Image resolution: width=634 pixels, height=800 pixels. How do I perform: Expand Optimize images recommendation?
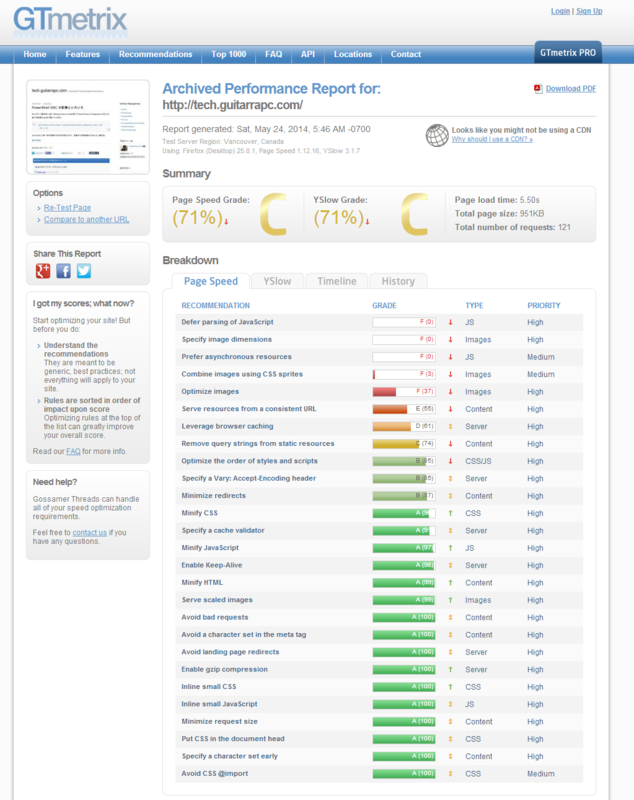pyautogui.click(x=210, y=391)
